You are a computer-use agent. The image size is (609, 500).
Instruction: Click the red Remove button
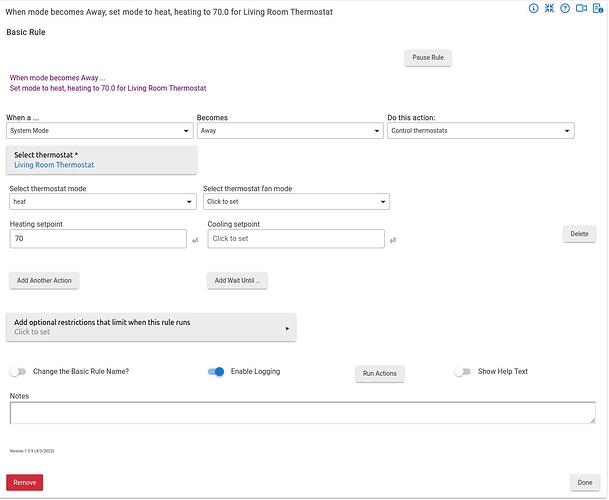25,483
